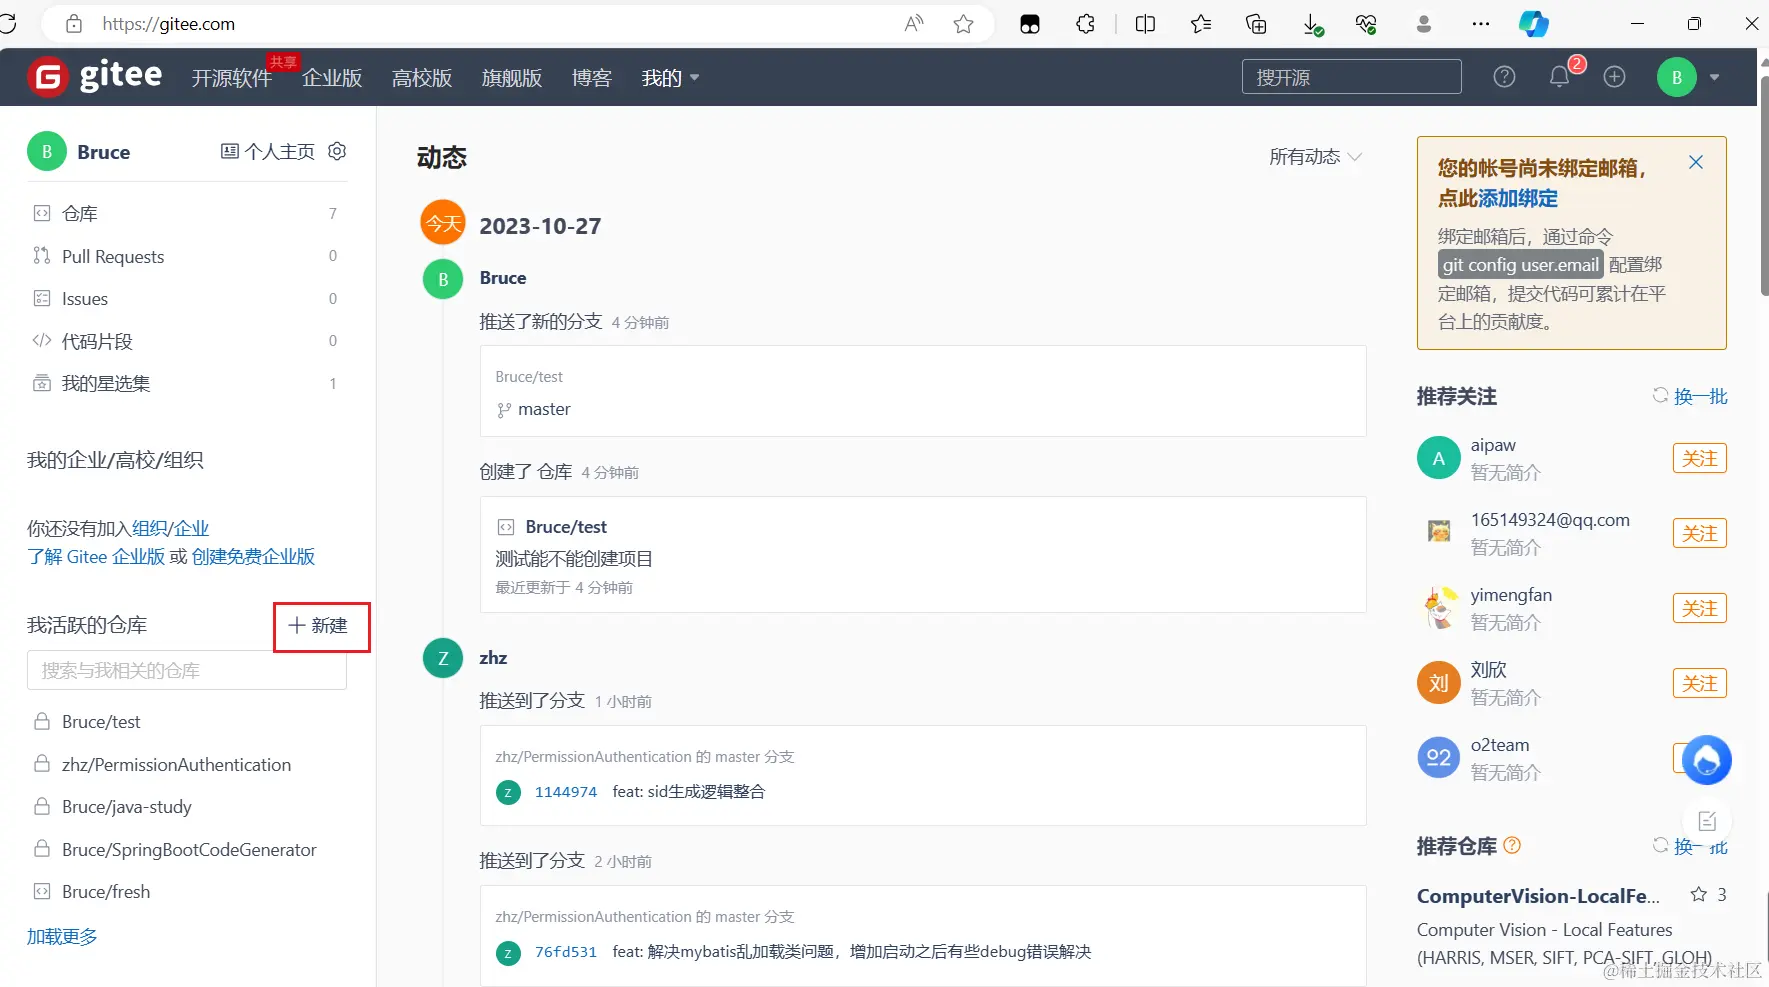
Task: Focus the 搜索与我相关的仓库 search field
Action: point(187,670)
